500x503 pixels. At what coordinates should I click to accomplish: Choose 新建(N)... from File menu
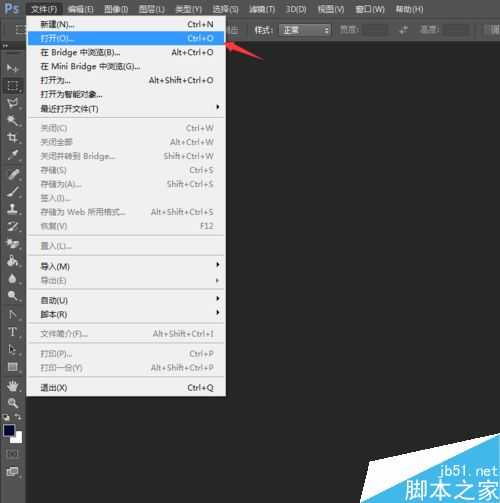126,24
